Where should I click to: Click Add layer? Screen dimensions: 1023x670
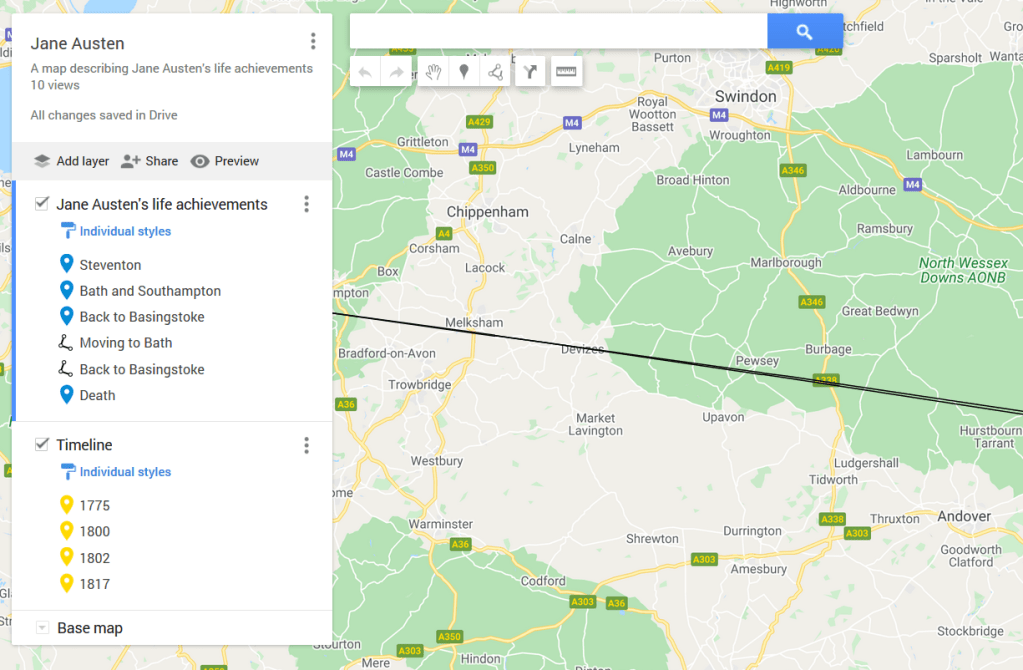pos(71,161)
